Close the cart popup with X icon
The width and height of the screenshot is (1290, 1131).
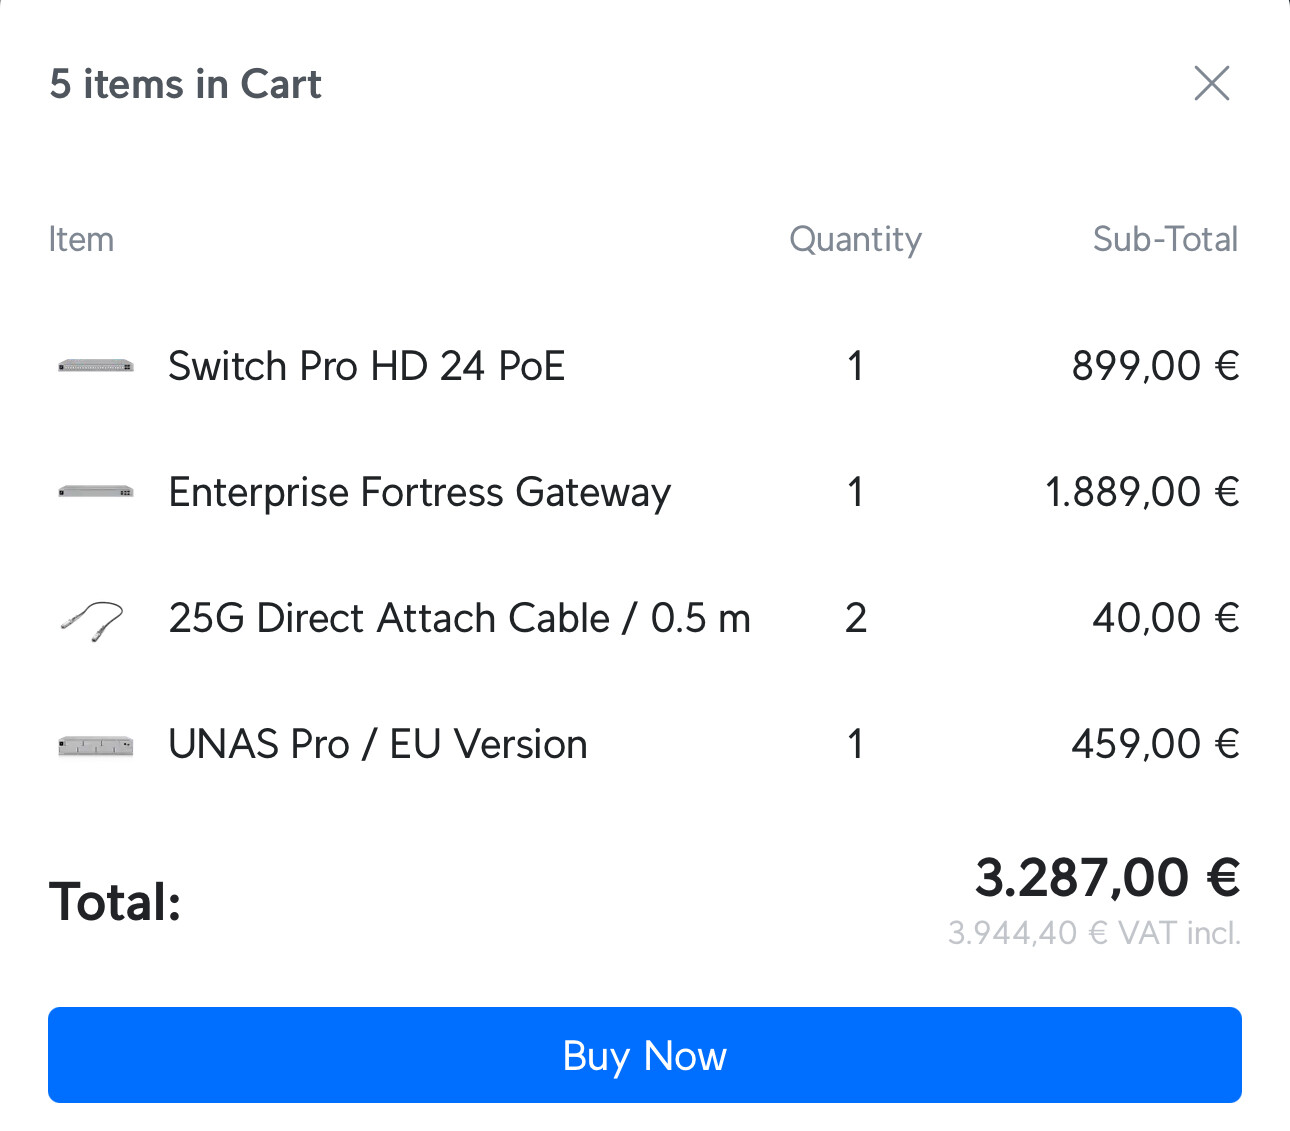click(x=1211, y=84)
